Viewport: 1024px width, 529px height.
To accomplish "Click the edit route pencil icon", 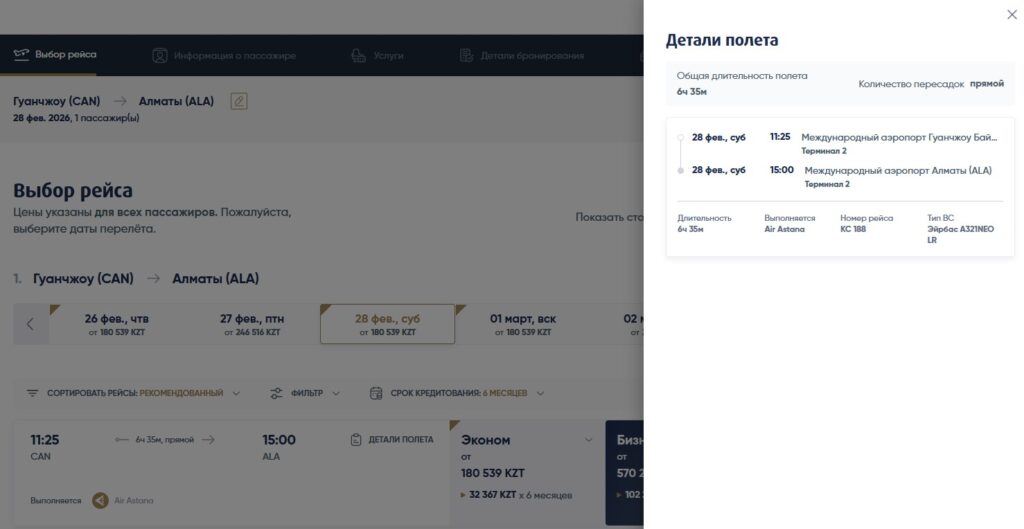I will 238,101.
